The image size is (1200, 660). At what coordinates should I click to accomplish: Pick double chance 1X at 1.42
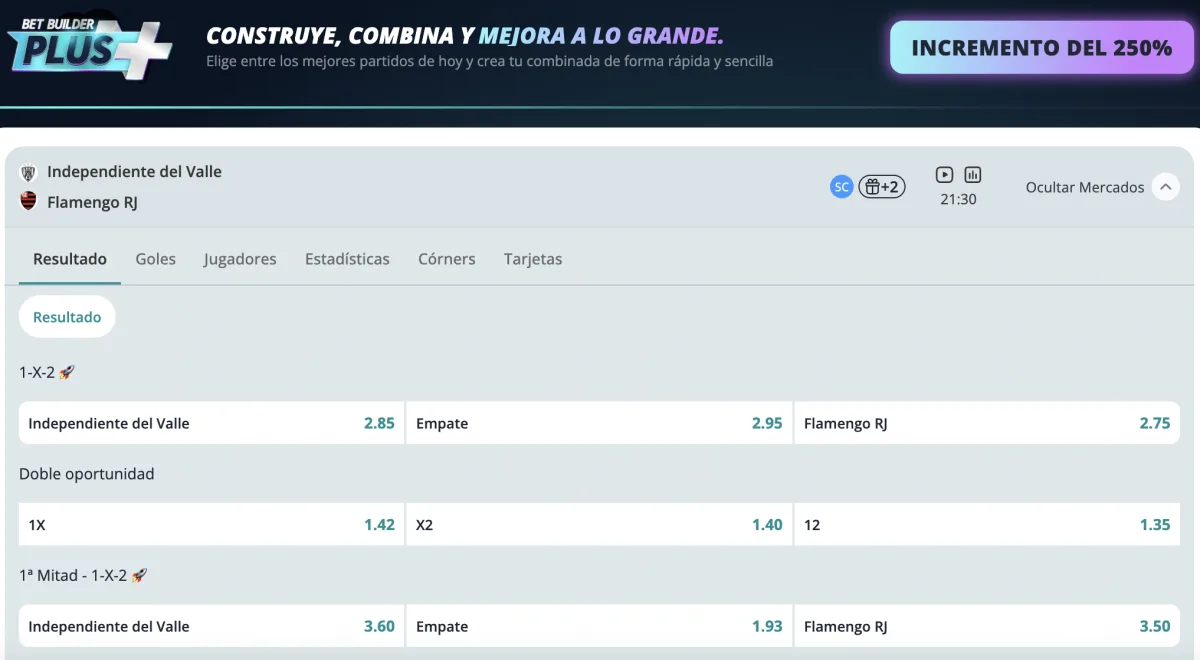[x=211, y=524]
